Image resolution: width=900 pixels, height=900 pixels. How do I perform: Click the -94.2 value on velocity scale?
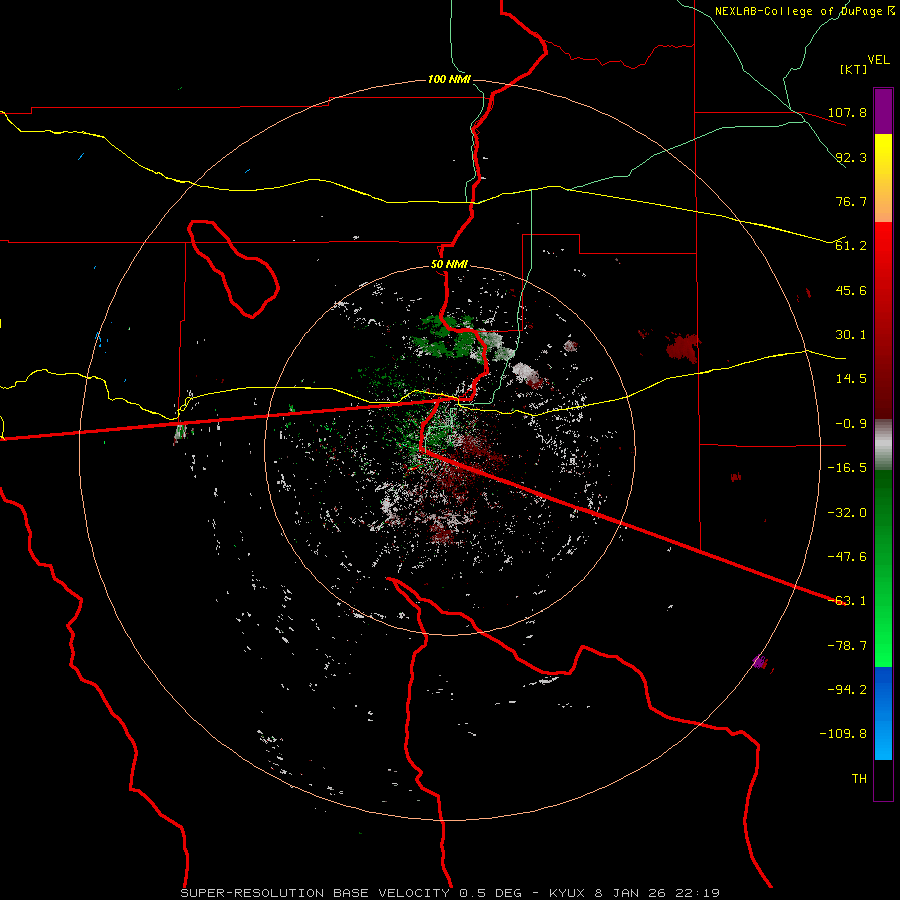tap(847, 690)
